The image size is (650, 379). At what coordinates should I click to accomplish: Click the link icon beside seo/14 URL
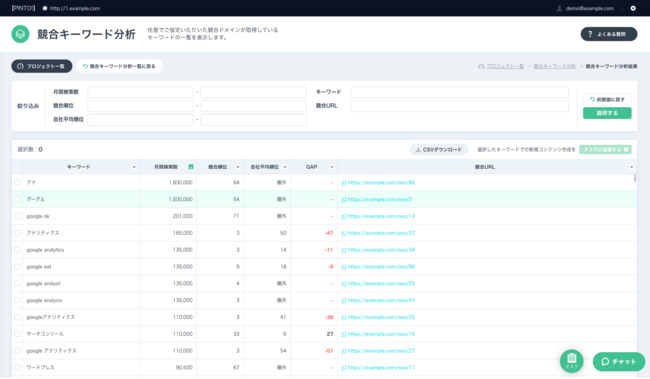(344, 216)
